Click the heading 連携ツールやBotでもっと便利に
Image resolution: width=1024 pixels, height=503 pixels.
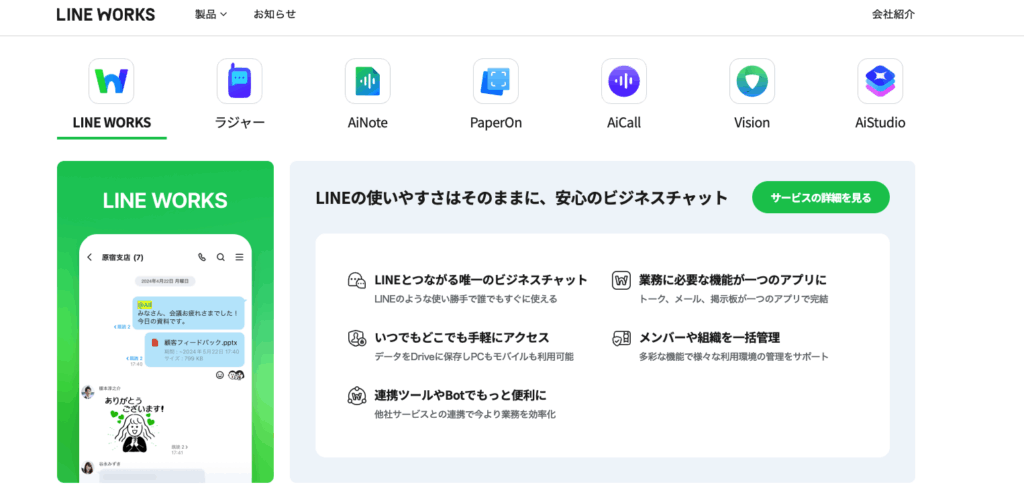460,395
